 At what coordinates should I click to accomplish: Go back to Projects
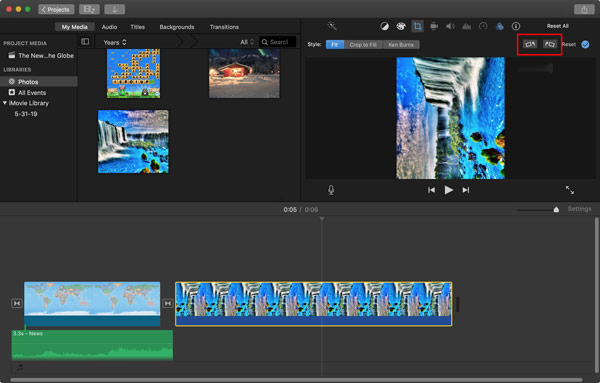[x=56, y=9]
